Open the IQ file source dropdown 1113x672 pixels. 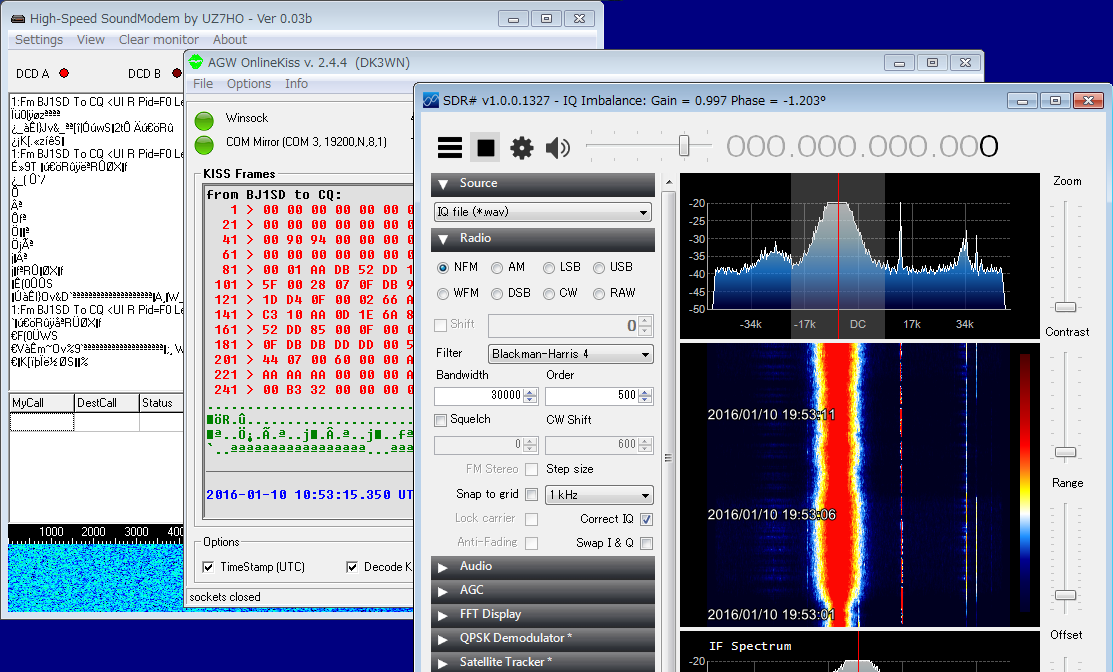543,212
